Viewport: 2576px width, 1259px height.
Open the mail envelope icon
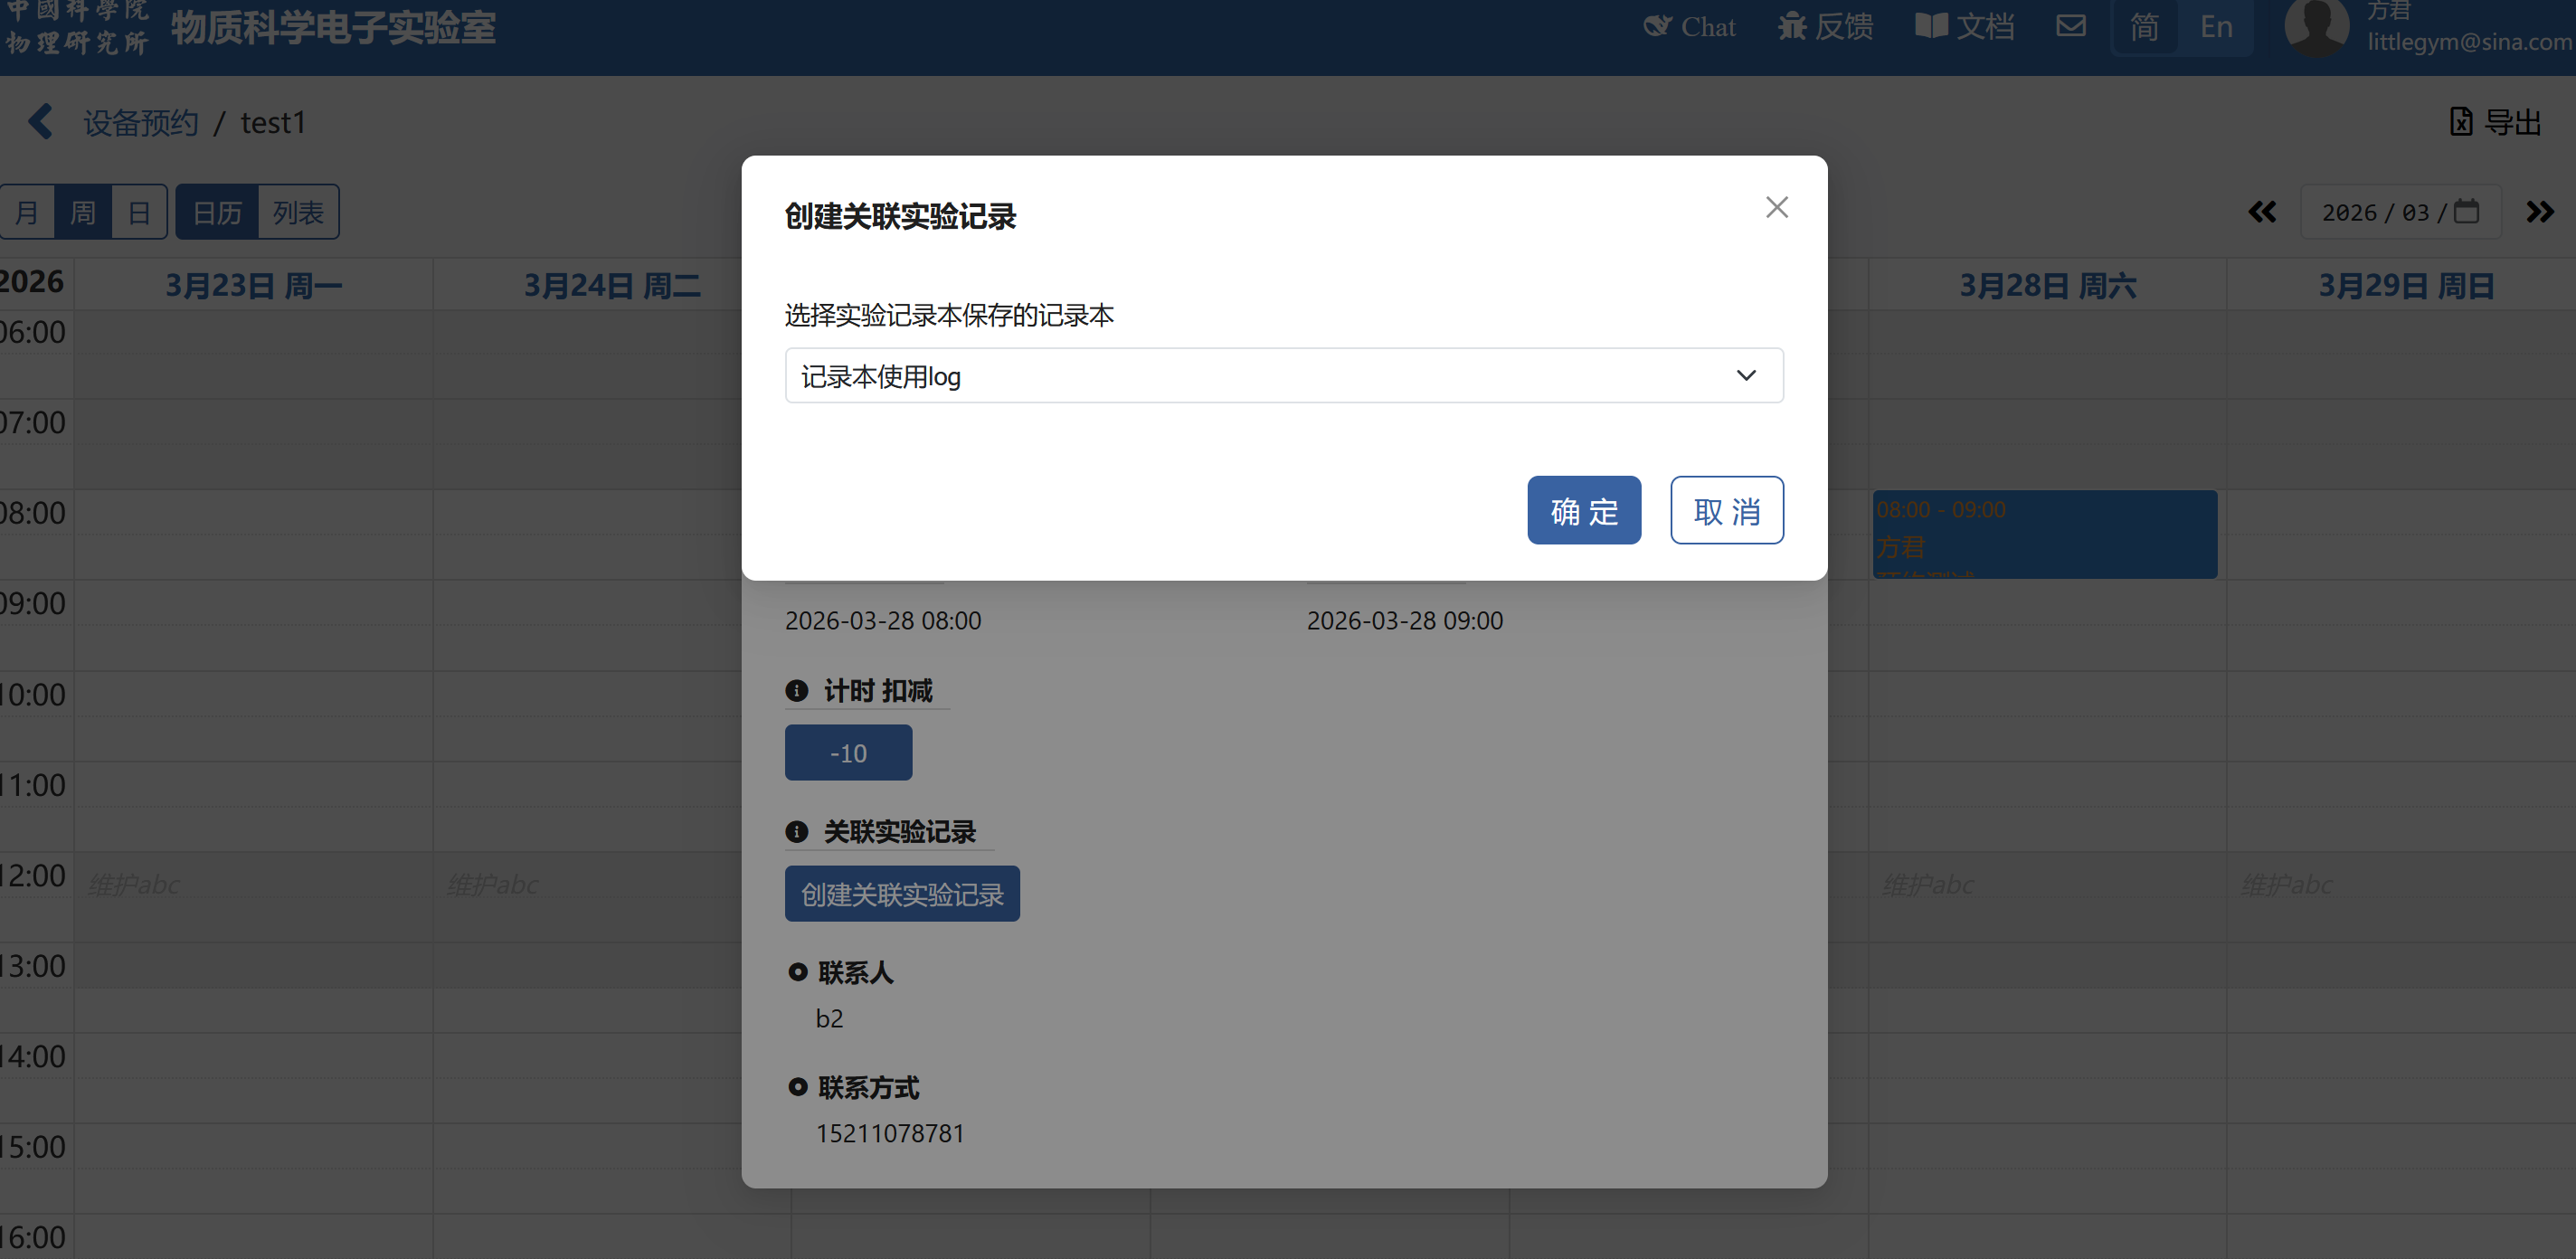pyautogui.click(x=2071, y=26)
